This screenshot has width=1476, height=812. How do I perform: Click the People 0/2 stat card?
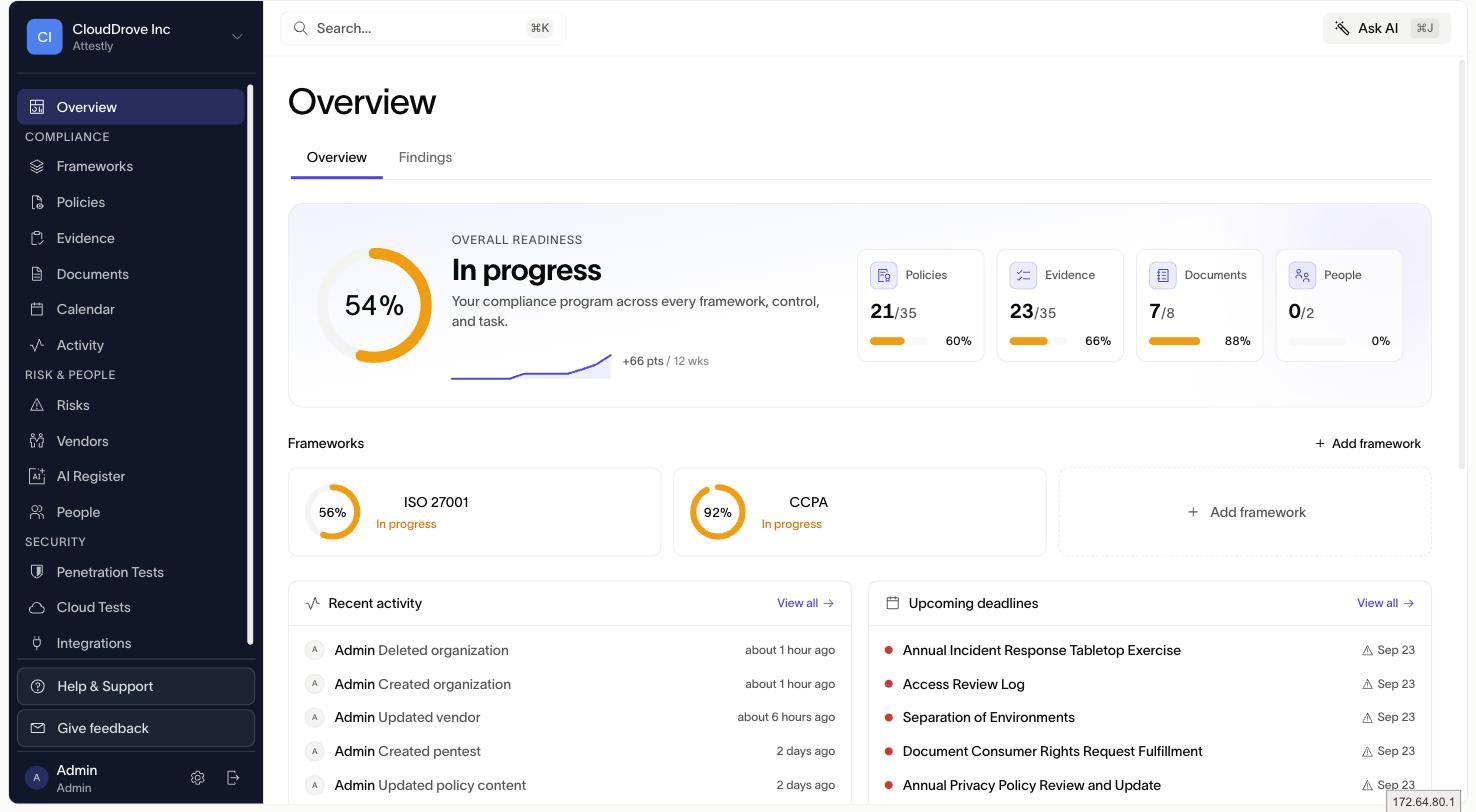[1339, 305]
